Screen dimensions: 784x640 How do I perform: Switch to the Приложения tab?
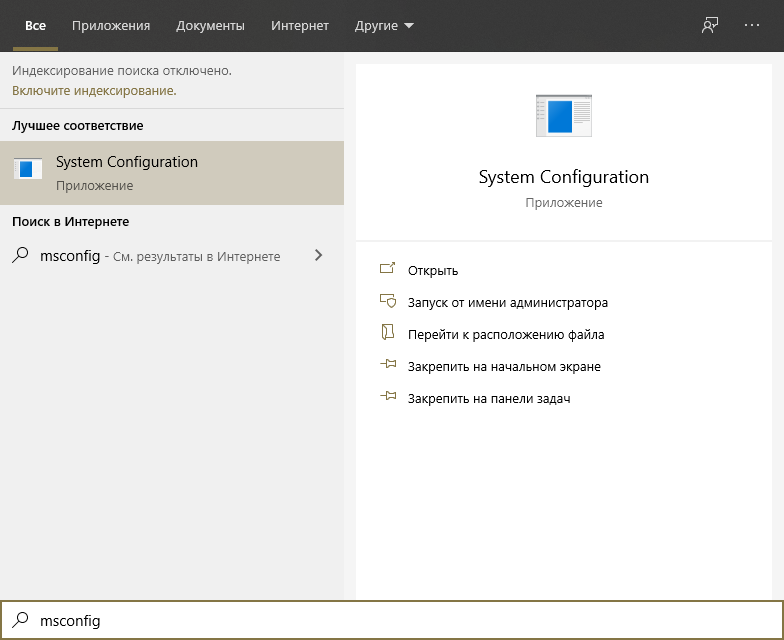[x=111, y=26]
